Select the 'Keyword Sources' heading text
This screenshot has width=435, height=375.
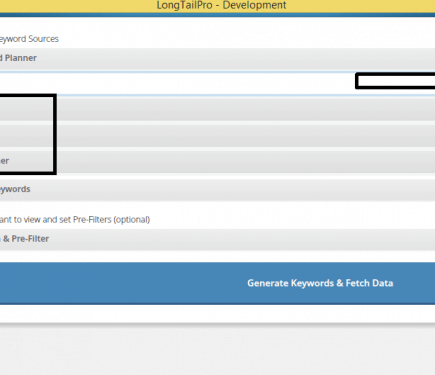pos(29,39)
